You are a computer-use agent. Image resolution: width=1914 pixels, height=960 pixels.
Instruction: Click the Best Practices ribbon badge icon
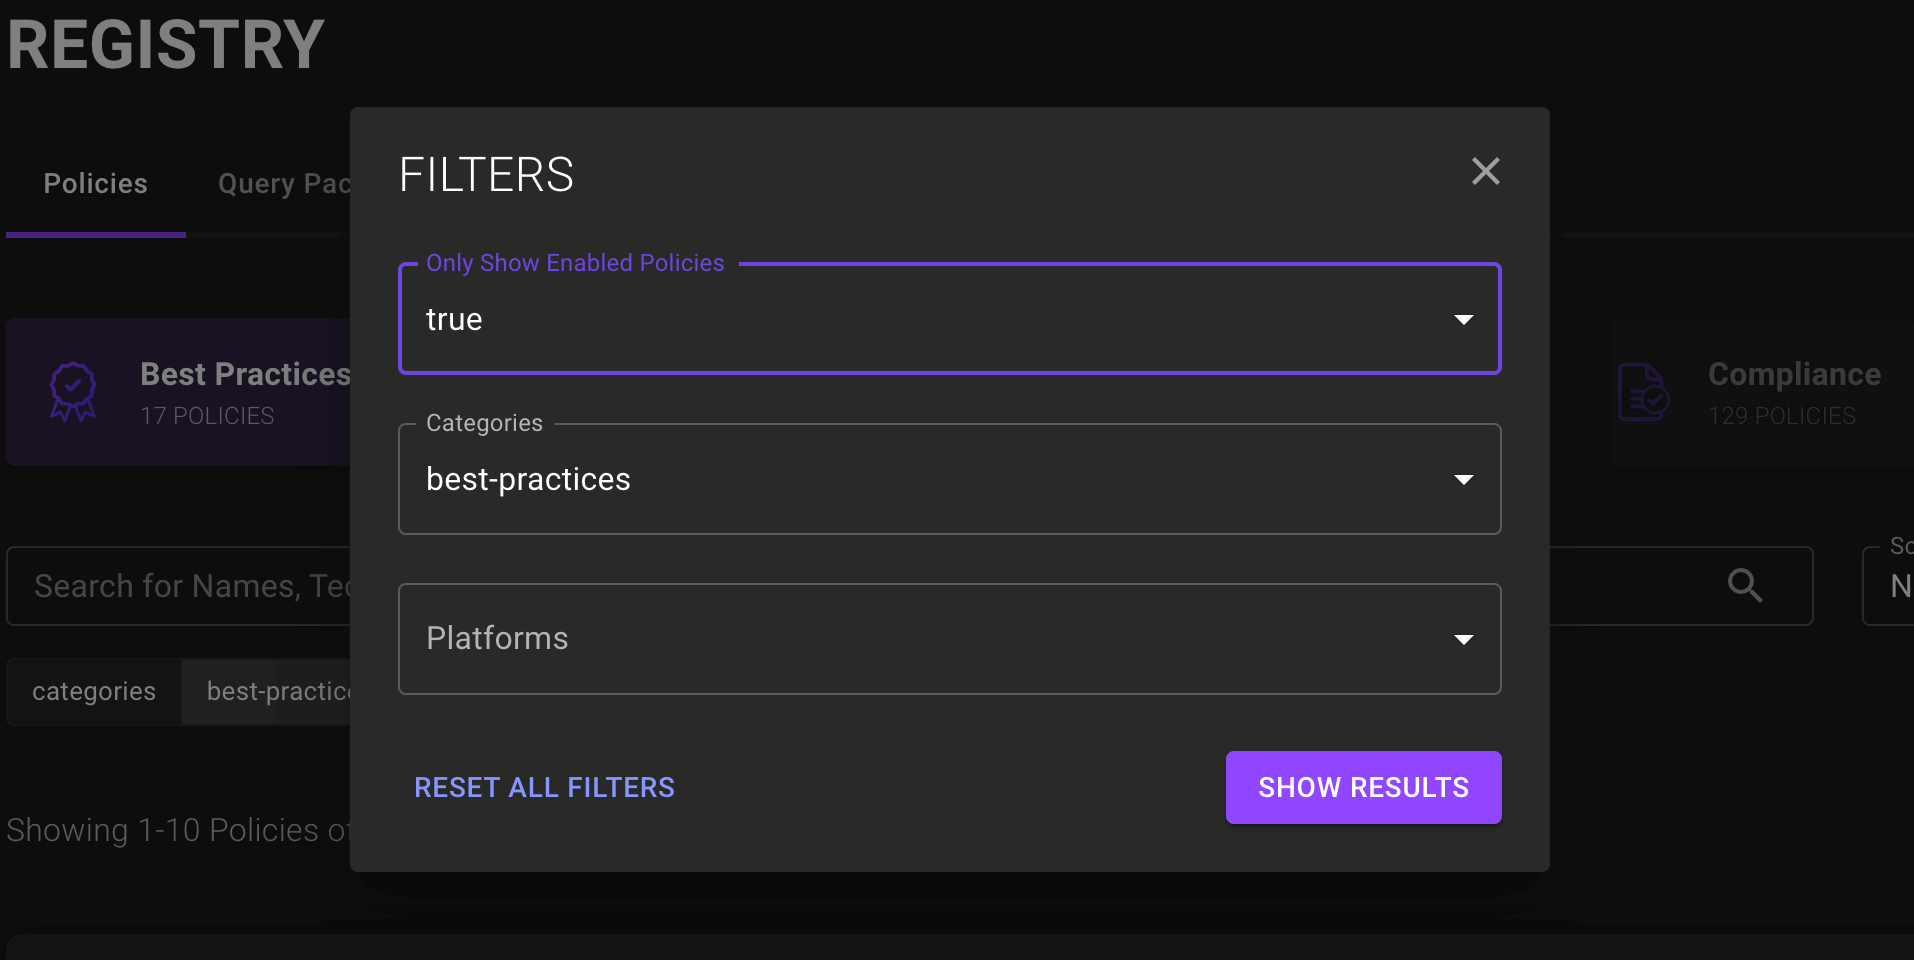click(x=73, y=392)
